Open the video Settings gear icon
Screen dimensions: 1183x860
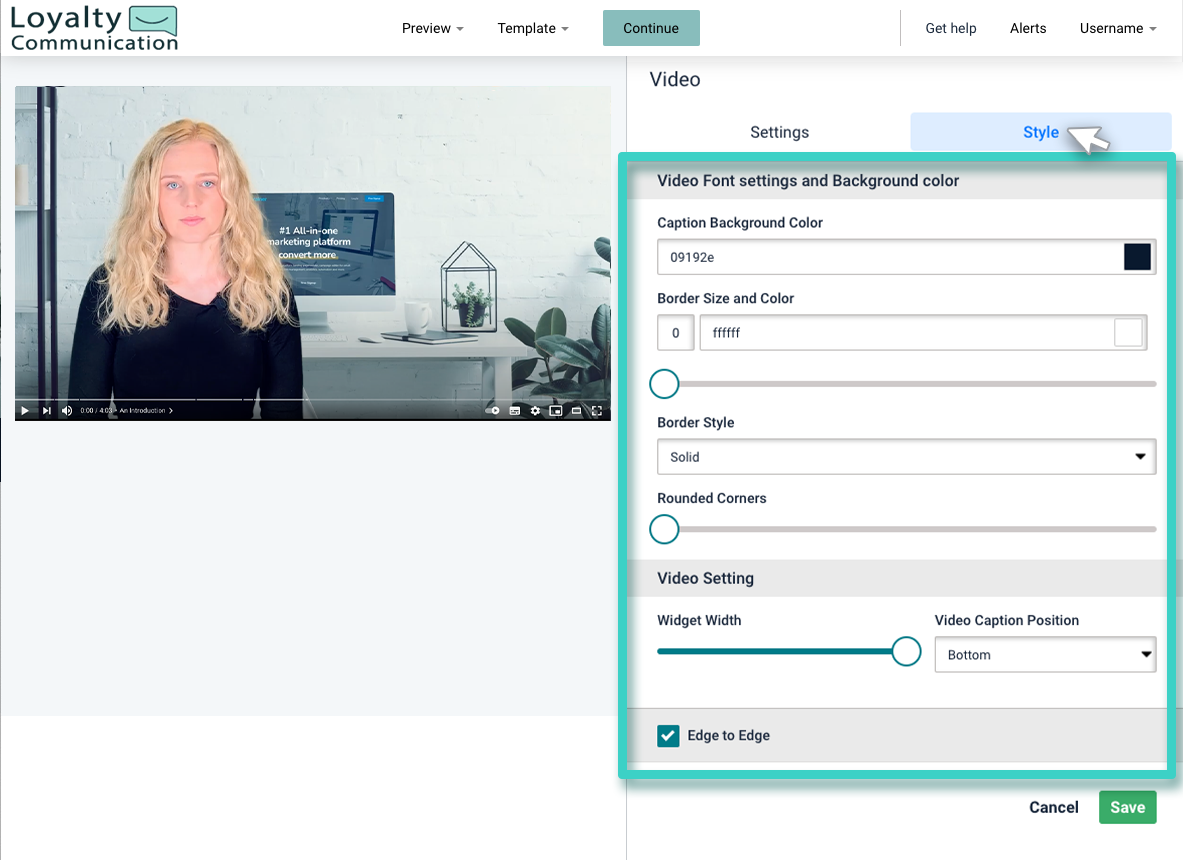coord(536,410)
